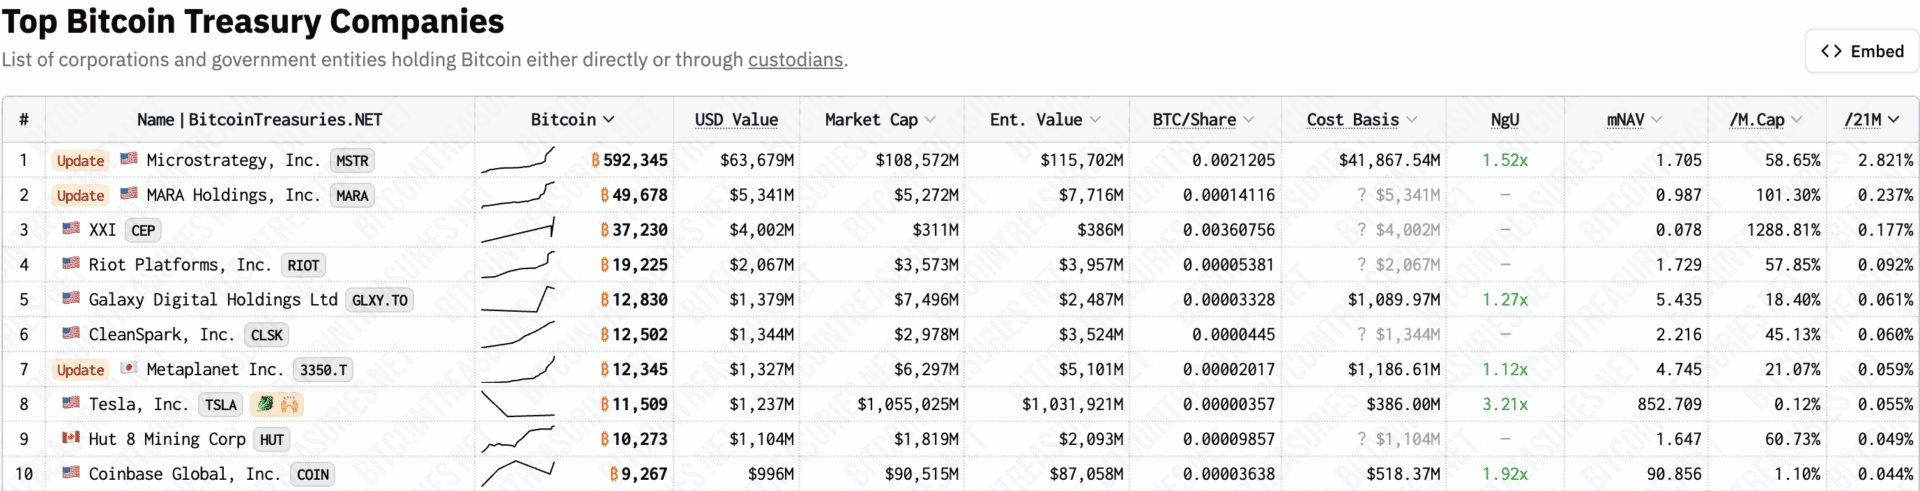Open the Hut 8 Mining Corp link
The image size is (1920, 491).
point(167,439)
